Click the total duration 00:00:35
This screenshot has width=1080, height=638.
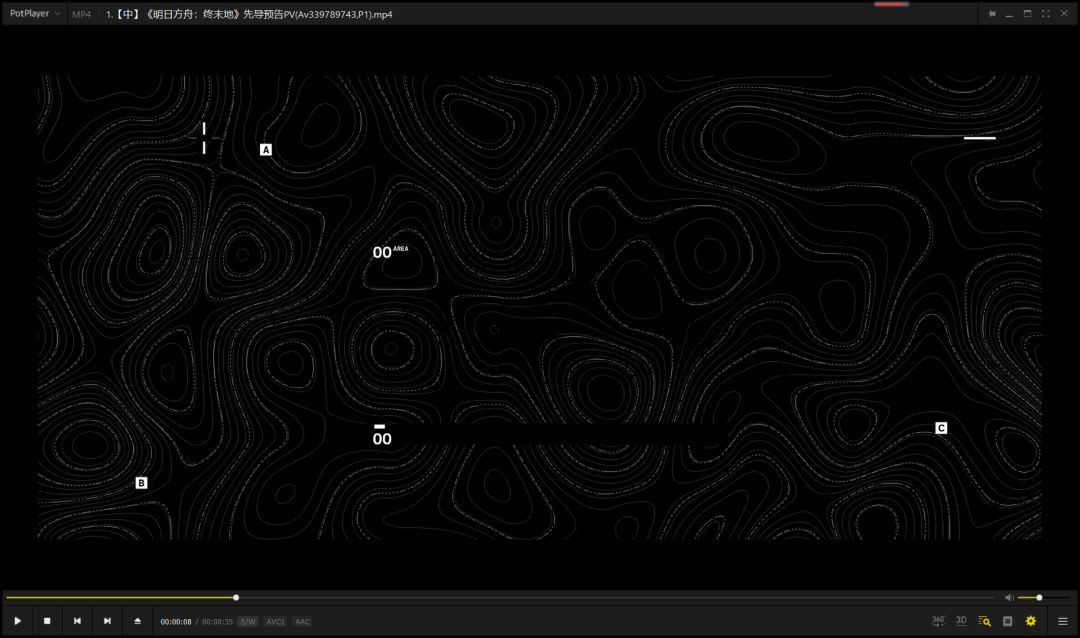tap(218, 621)
